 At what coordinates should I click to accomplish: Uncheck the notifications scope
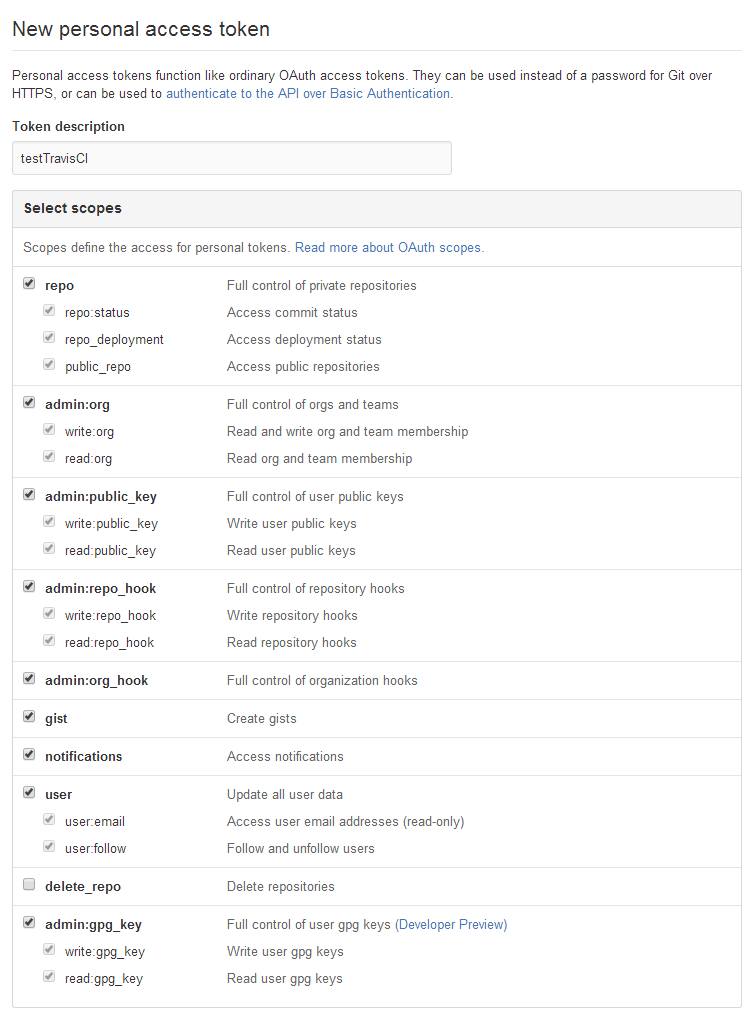(x=29, y=756)
